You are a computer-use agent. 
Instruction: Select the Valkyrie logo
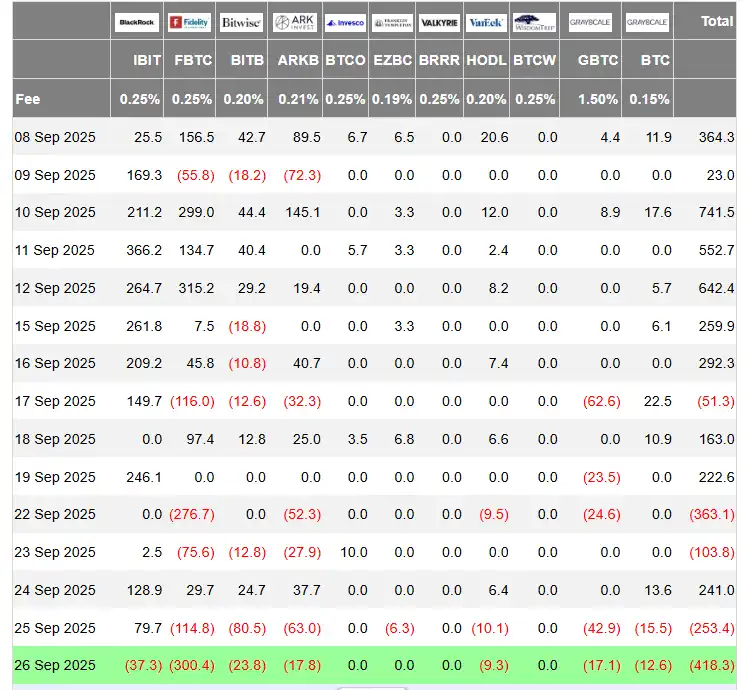point(440,21)
